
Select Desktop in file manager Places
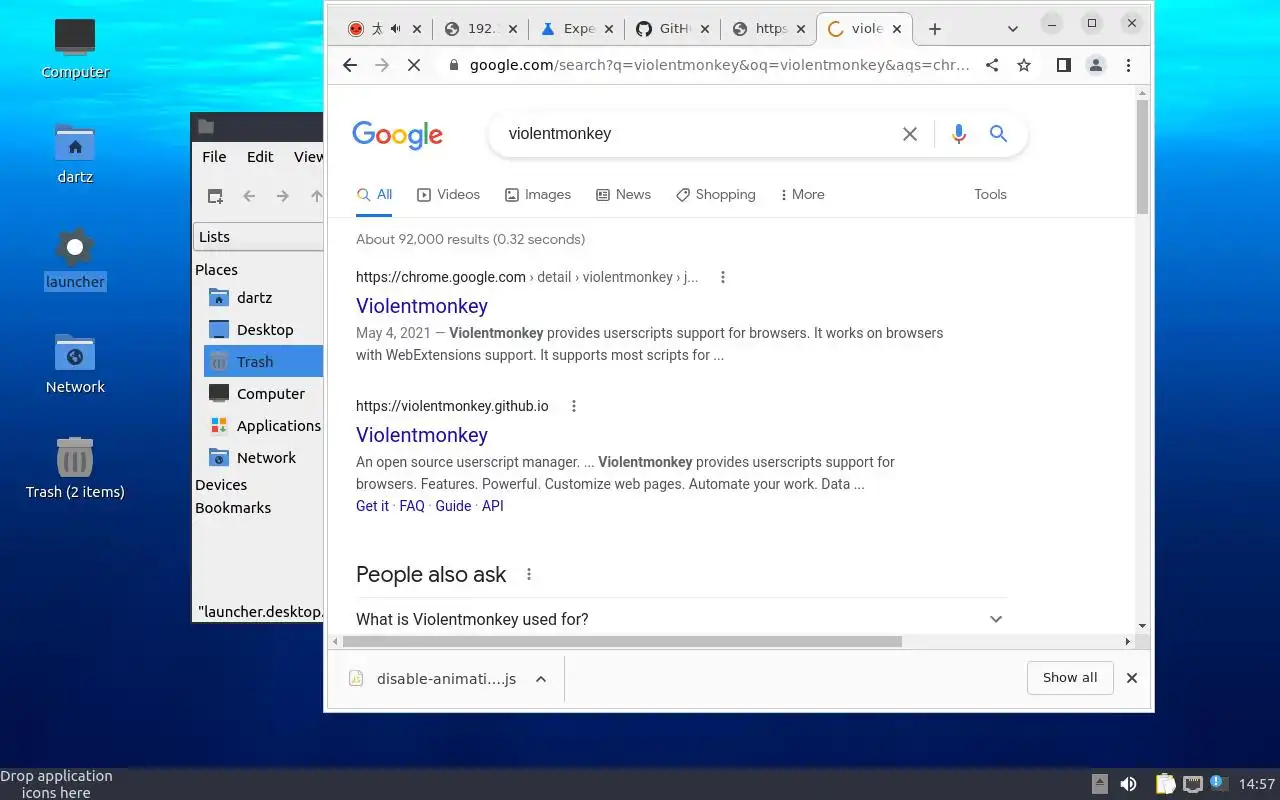263,330
